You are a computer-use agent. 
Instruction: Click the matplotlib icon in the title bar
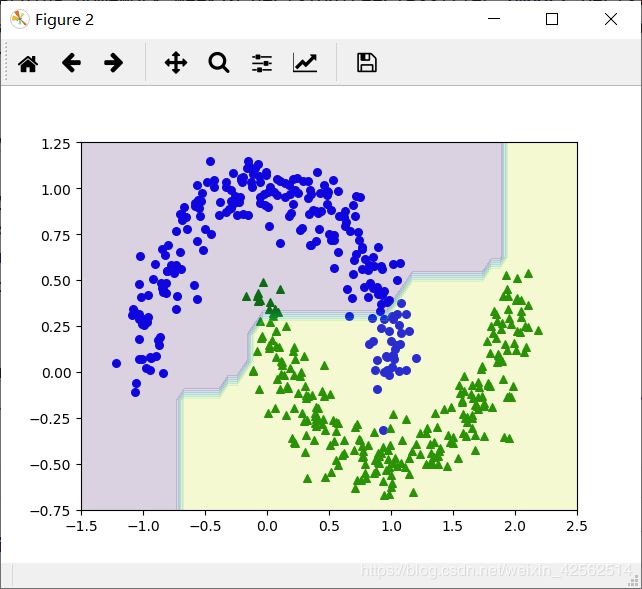pyautogui.click(x=20, y=19)
